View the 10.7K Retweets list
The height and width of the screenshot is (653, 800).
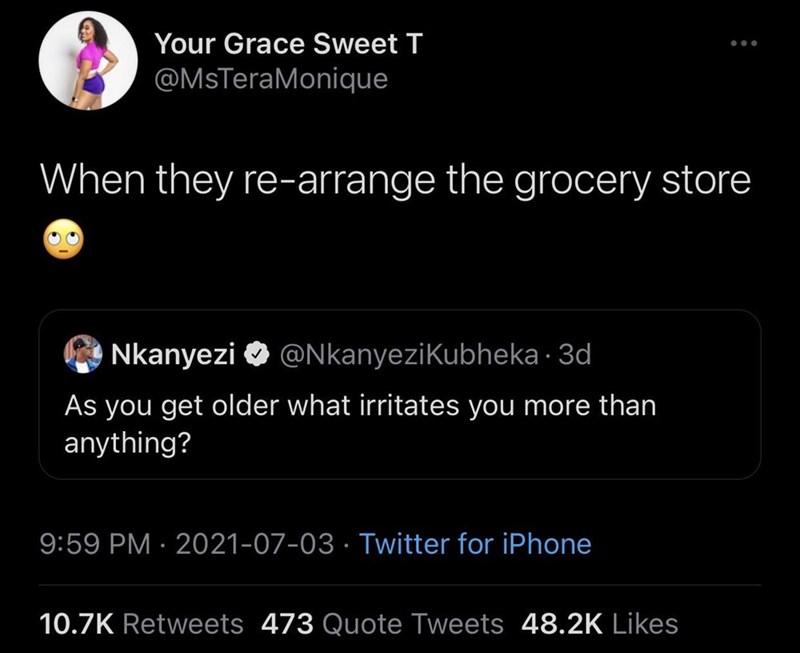[x=140, y=624]
